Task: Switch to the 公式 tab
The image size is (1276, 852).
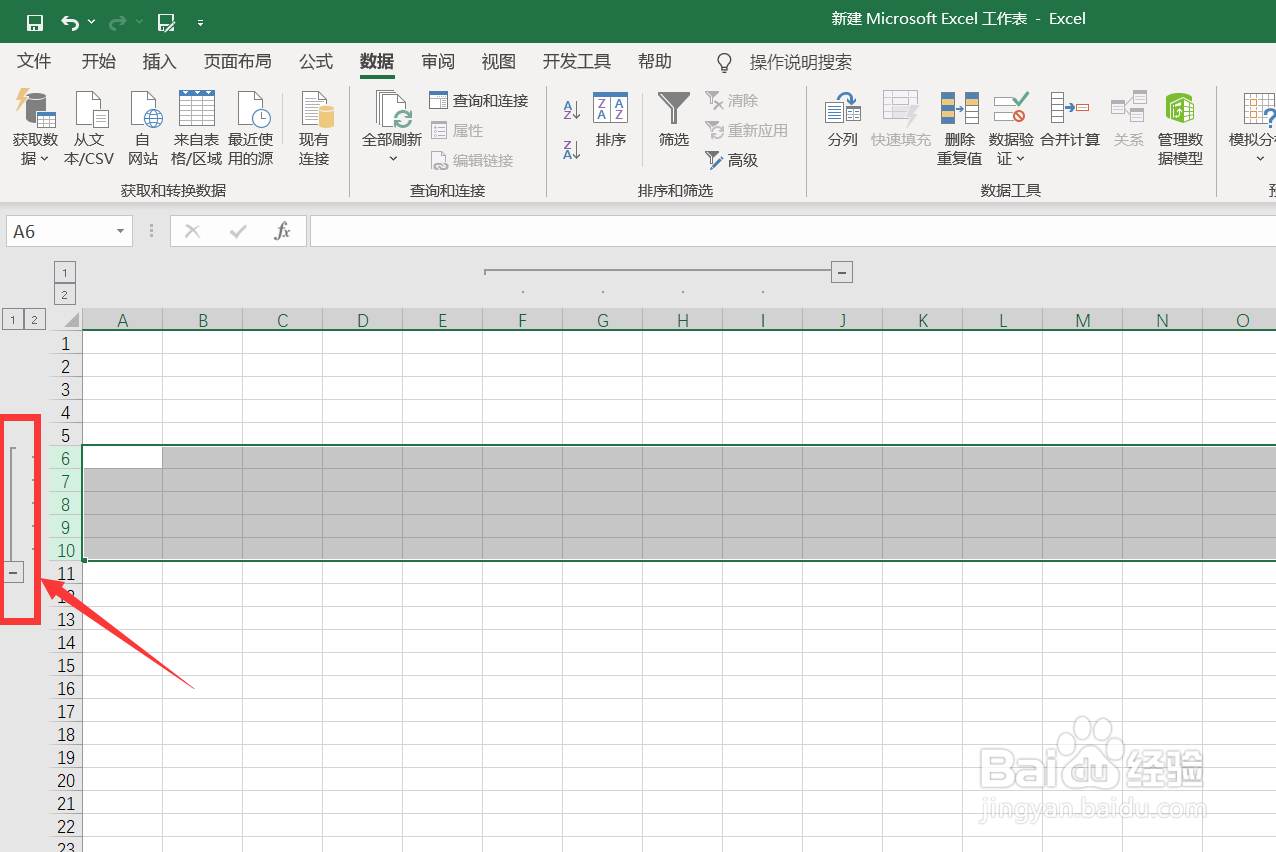Action: click(x=316, y=62)
